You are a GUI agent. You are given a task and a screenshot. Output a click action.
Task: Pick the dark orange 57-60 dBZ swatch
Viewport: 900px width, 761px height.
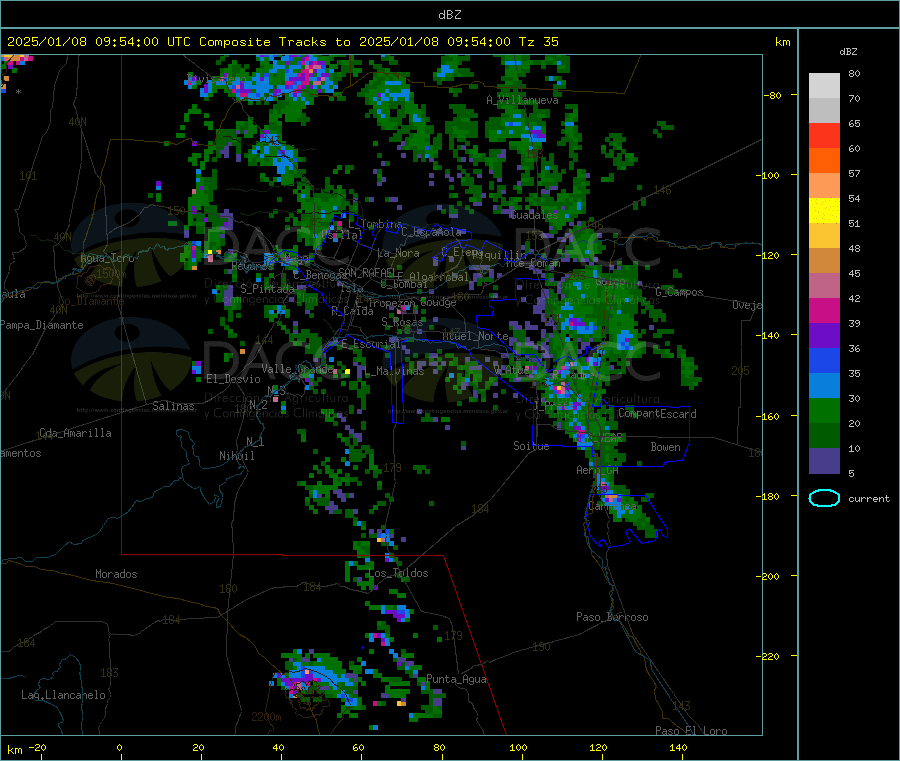point(824,161)
